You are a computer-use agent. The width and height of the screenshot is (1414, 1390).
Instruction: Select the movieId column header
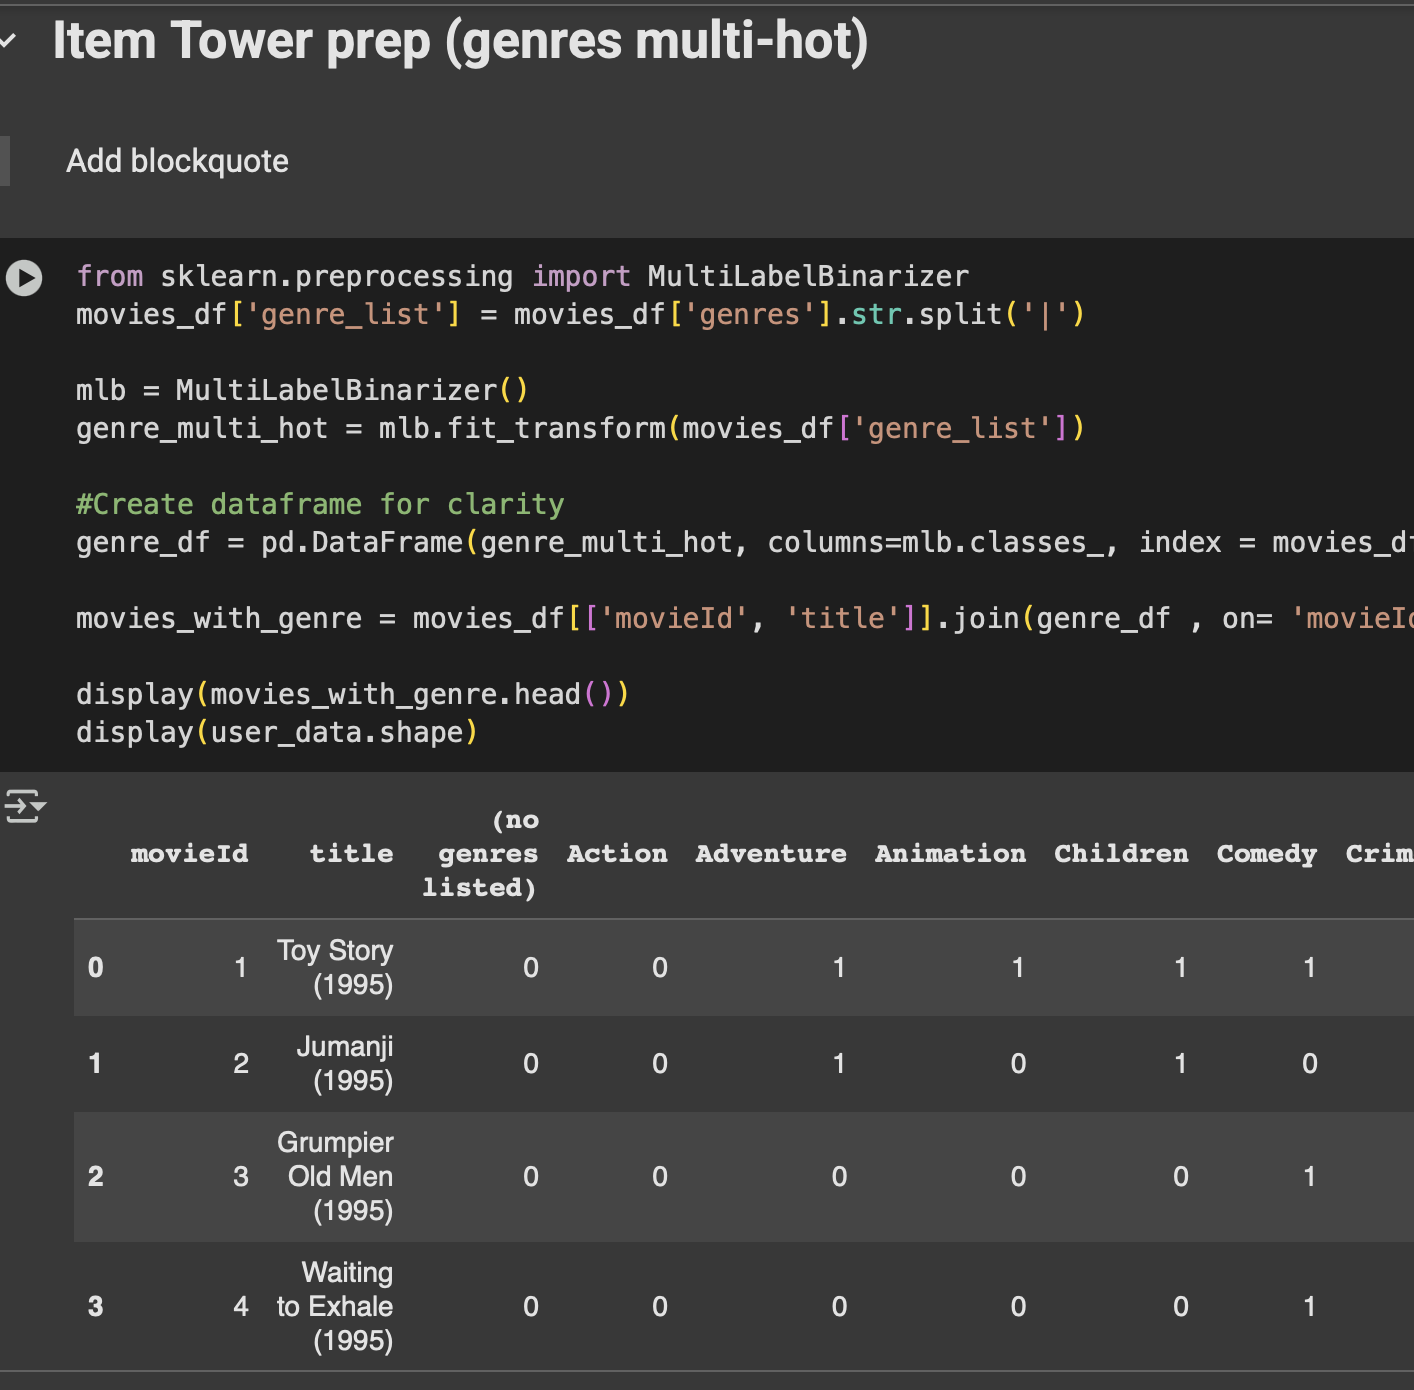click(189, 853)
